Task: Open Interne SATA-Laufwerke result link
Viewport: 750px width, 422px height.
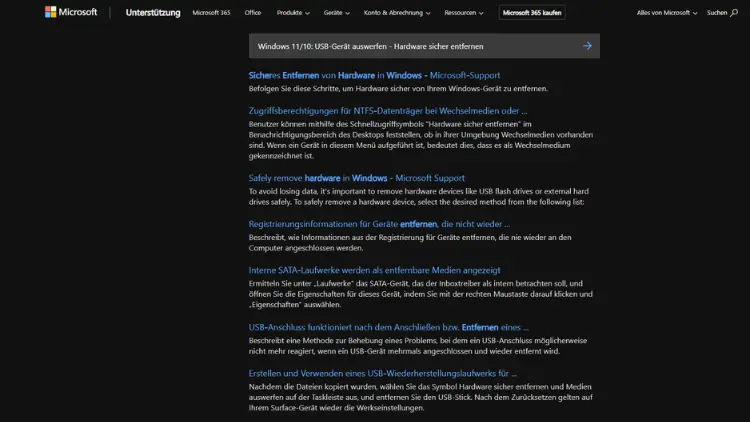Action: (x=374, y=270)
